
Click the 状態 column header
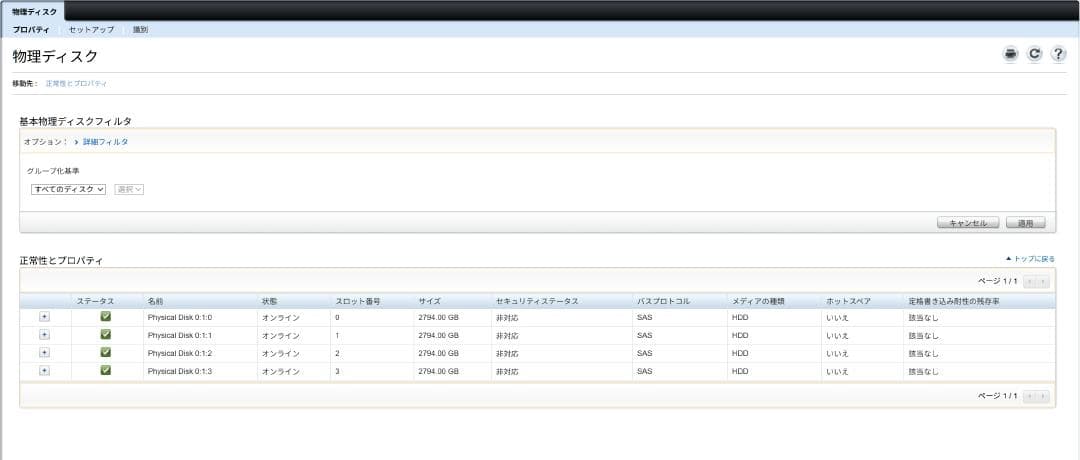[293, 301]
